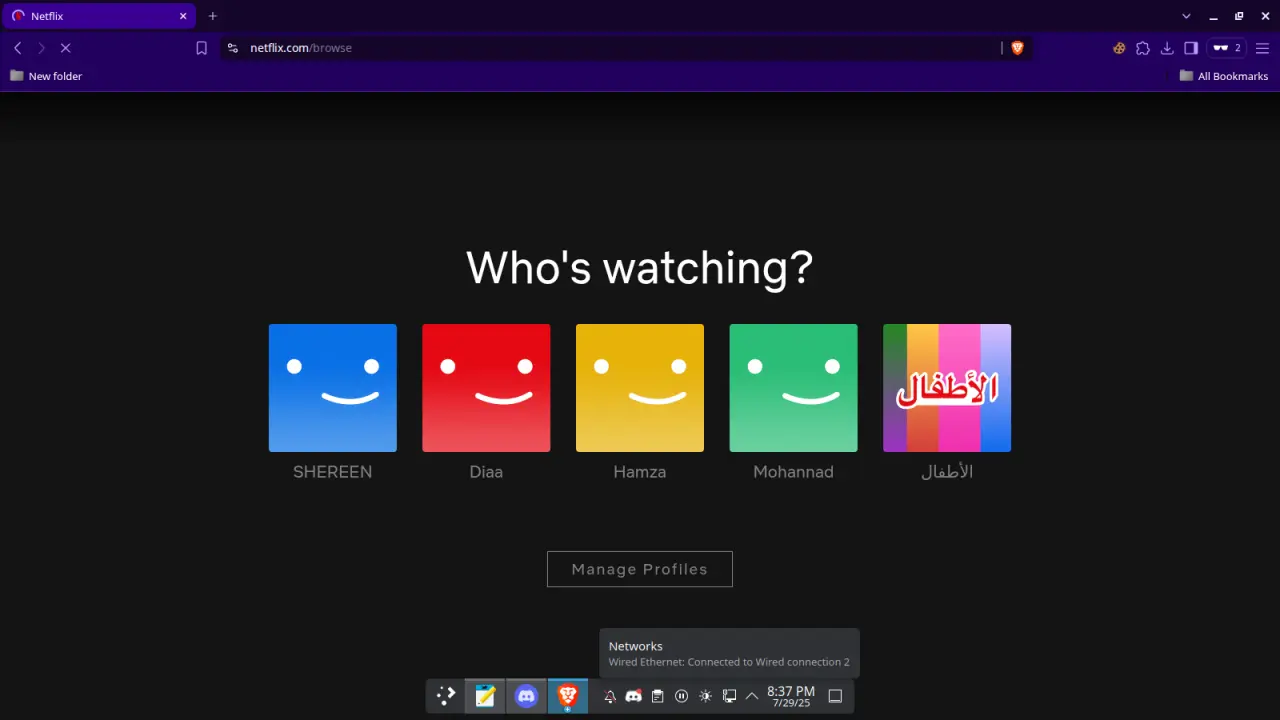The height and width of the screenshot is (720, 1280).
Task: Bookmark this page with the bookmark icon
Action: [x=201, y=48]
